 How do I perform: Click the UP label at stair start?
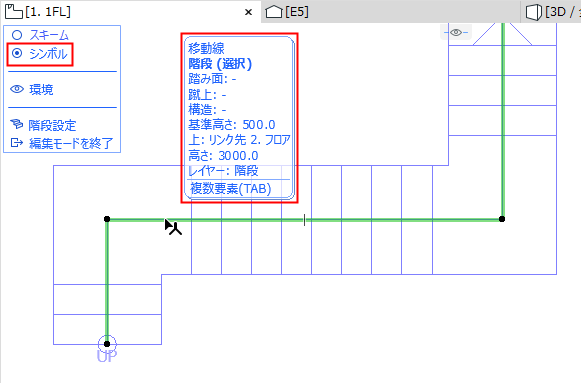(107, 356)
